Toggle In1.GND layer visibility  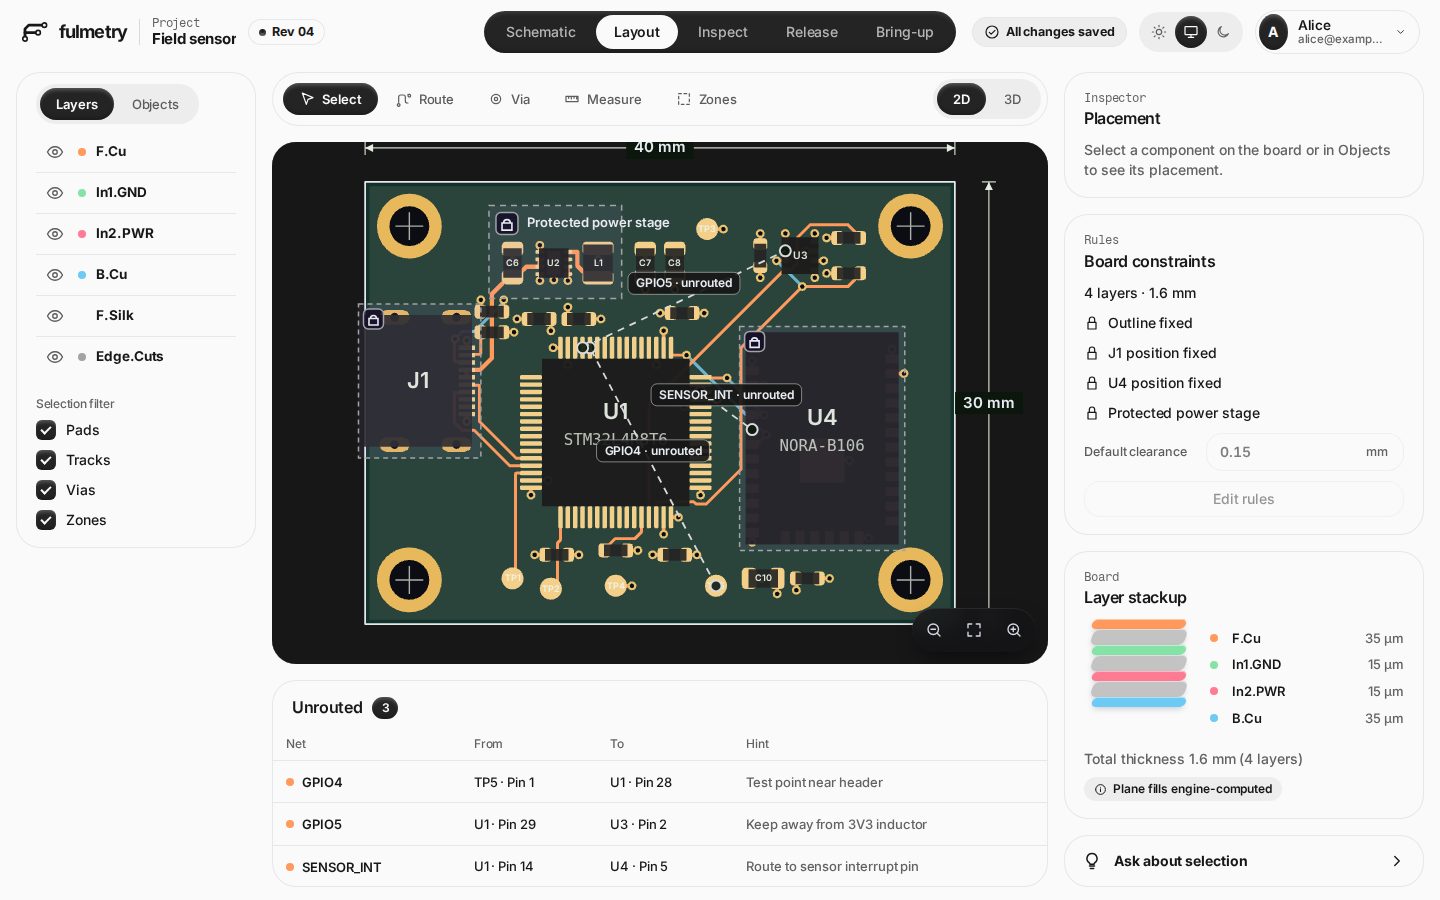[55, 193]
